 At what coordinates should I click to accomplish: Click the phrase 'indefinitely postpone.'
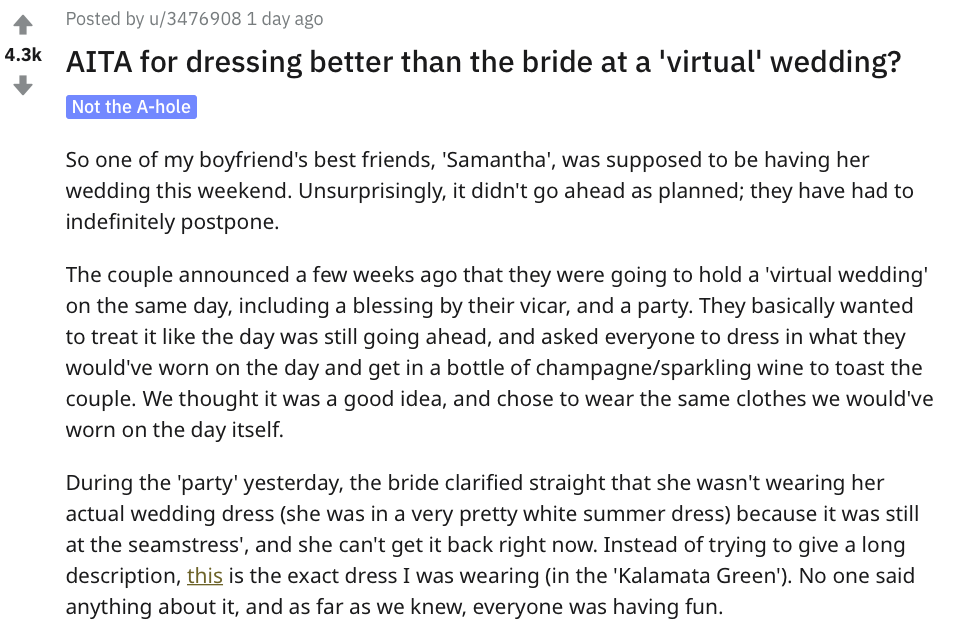pos(172,222)
